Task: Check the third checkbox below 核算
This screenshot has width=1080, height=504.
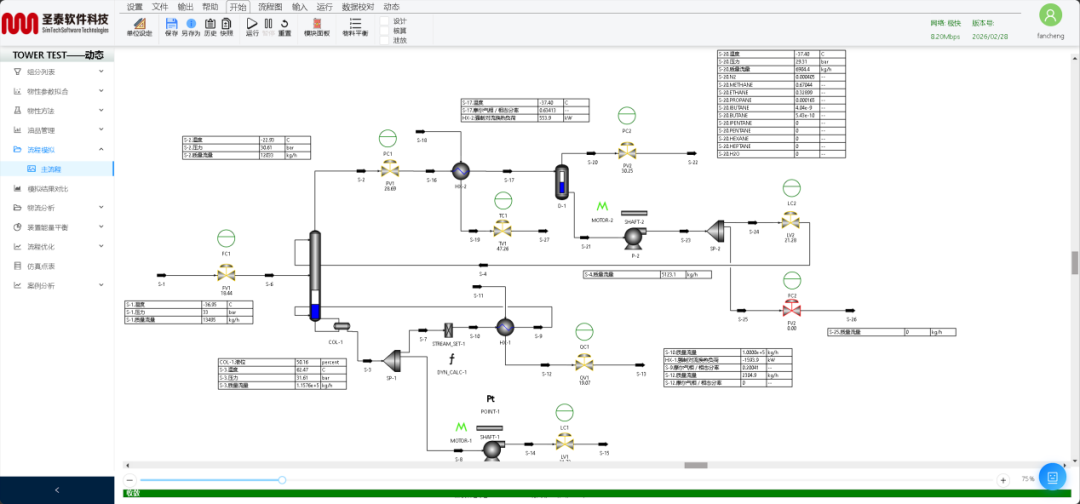Action: 384,40
